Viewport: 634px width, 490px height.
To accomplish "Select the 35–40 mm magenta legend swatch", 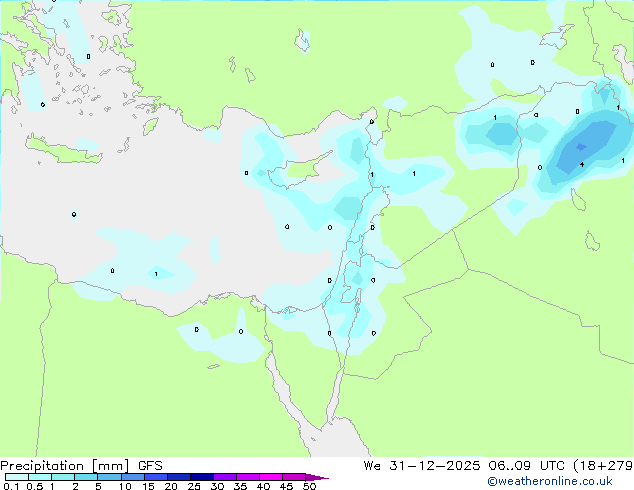I will (247, 477).
